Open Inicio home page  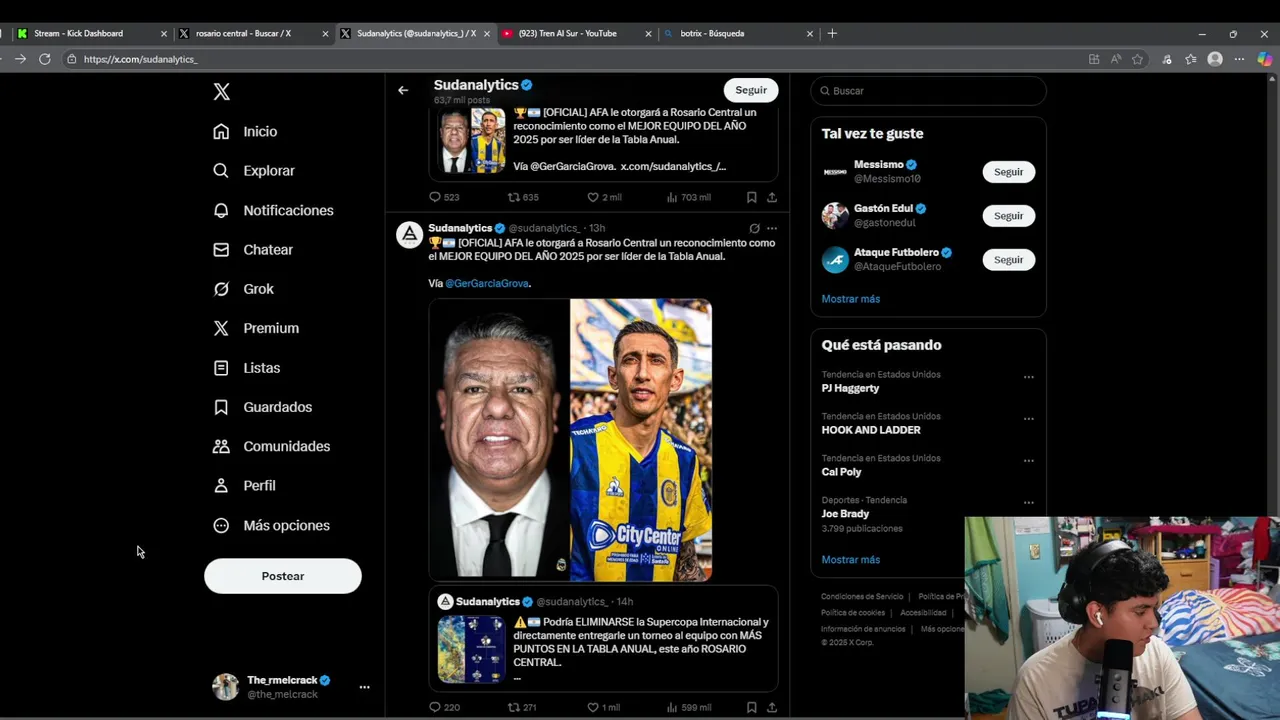(x=246, y=131)
